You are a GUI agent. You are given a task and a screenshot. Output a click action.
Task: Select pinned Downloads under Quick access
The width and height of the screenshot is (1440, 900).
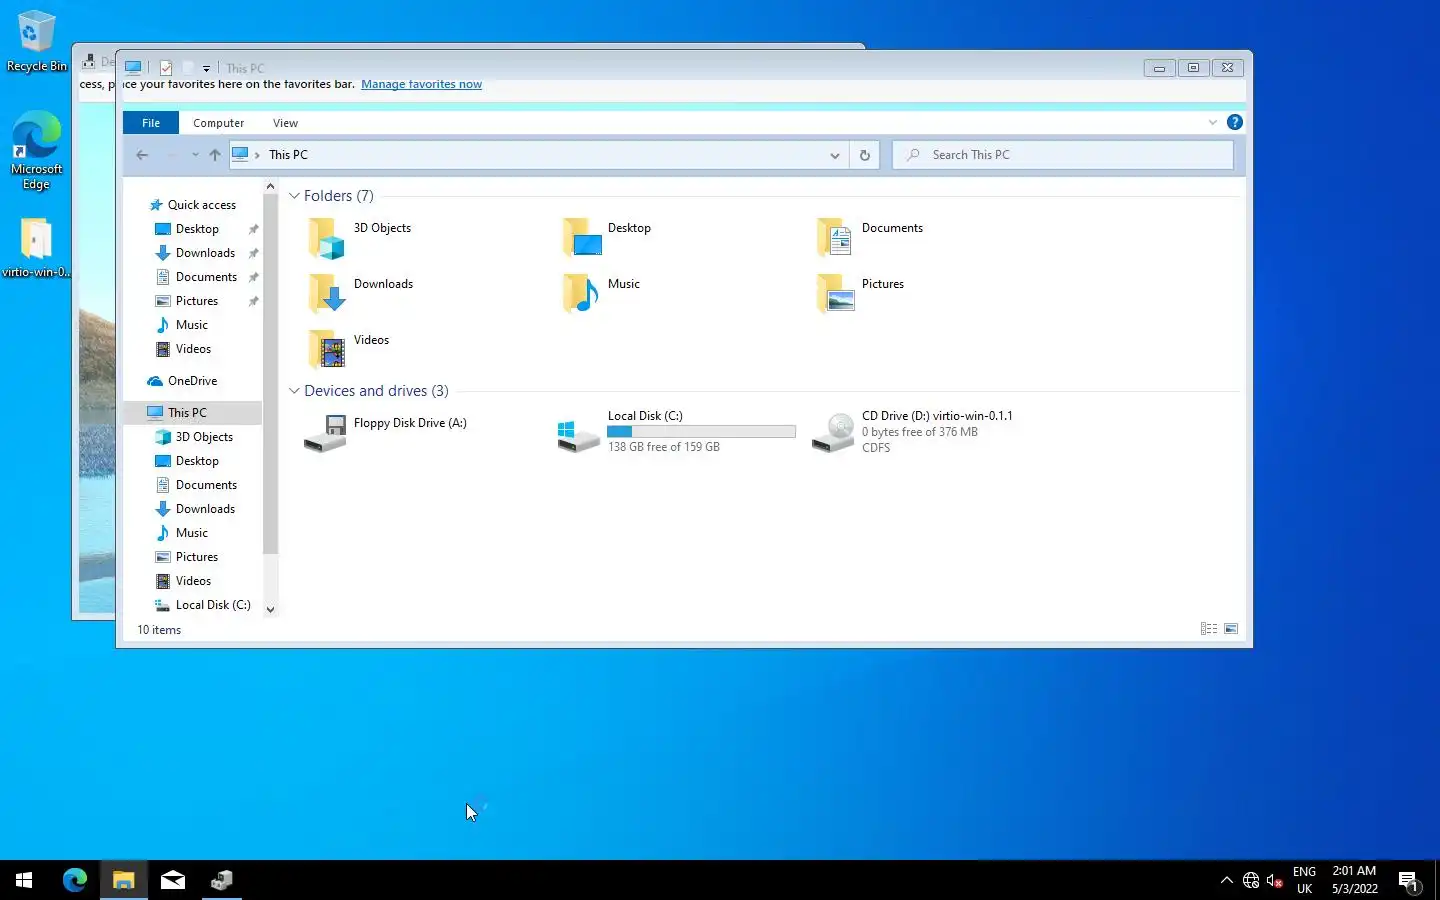[205, 253]
